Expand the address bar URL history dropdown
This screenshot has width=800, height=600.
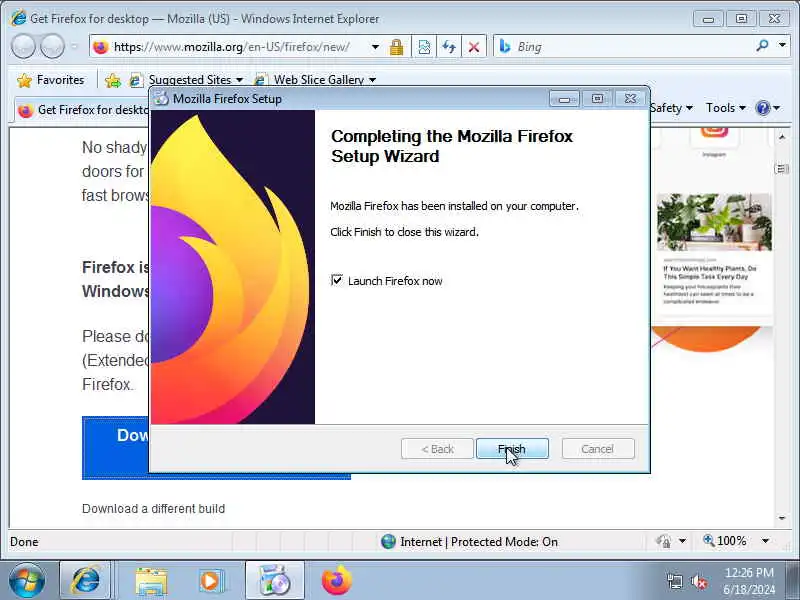[376, 47]
